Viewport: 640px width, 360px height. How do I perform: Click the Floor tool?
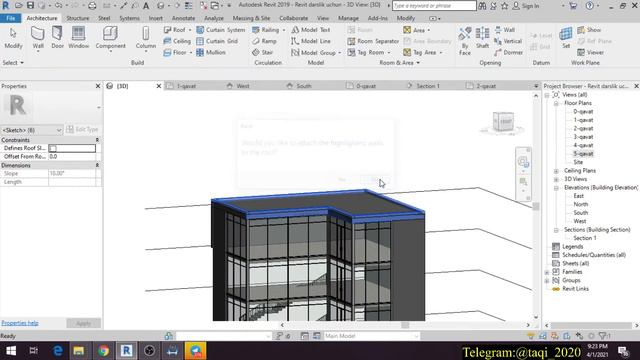175,53
